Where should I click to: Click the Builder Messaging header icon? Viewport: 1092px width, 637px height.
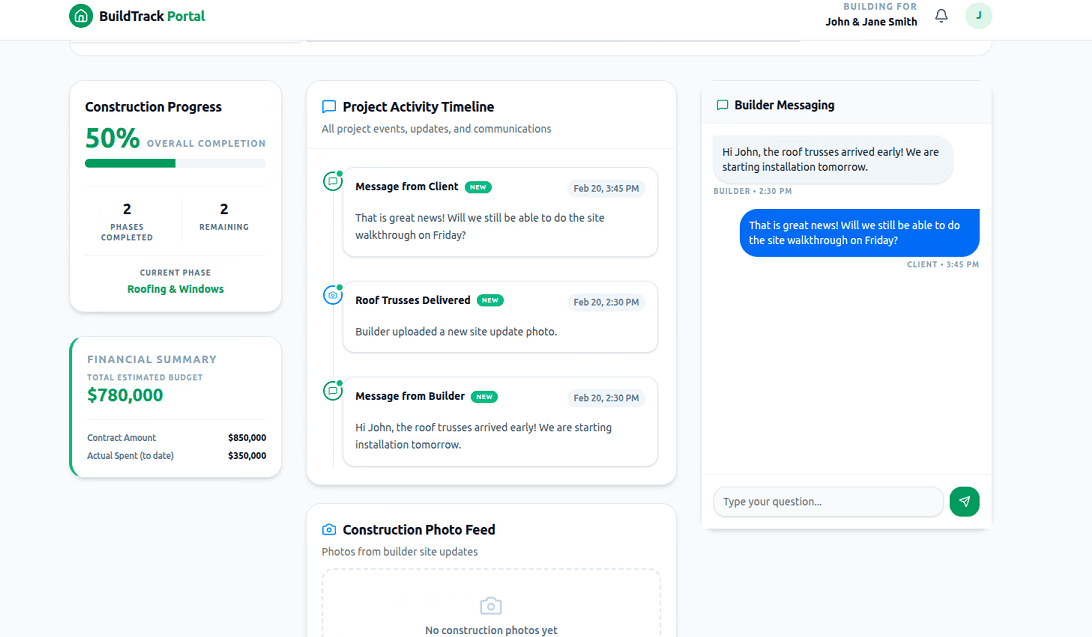tap(722, 105)
